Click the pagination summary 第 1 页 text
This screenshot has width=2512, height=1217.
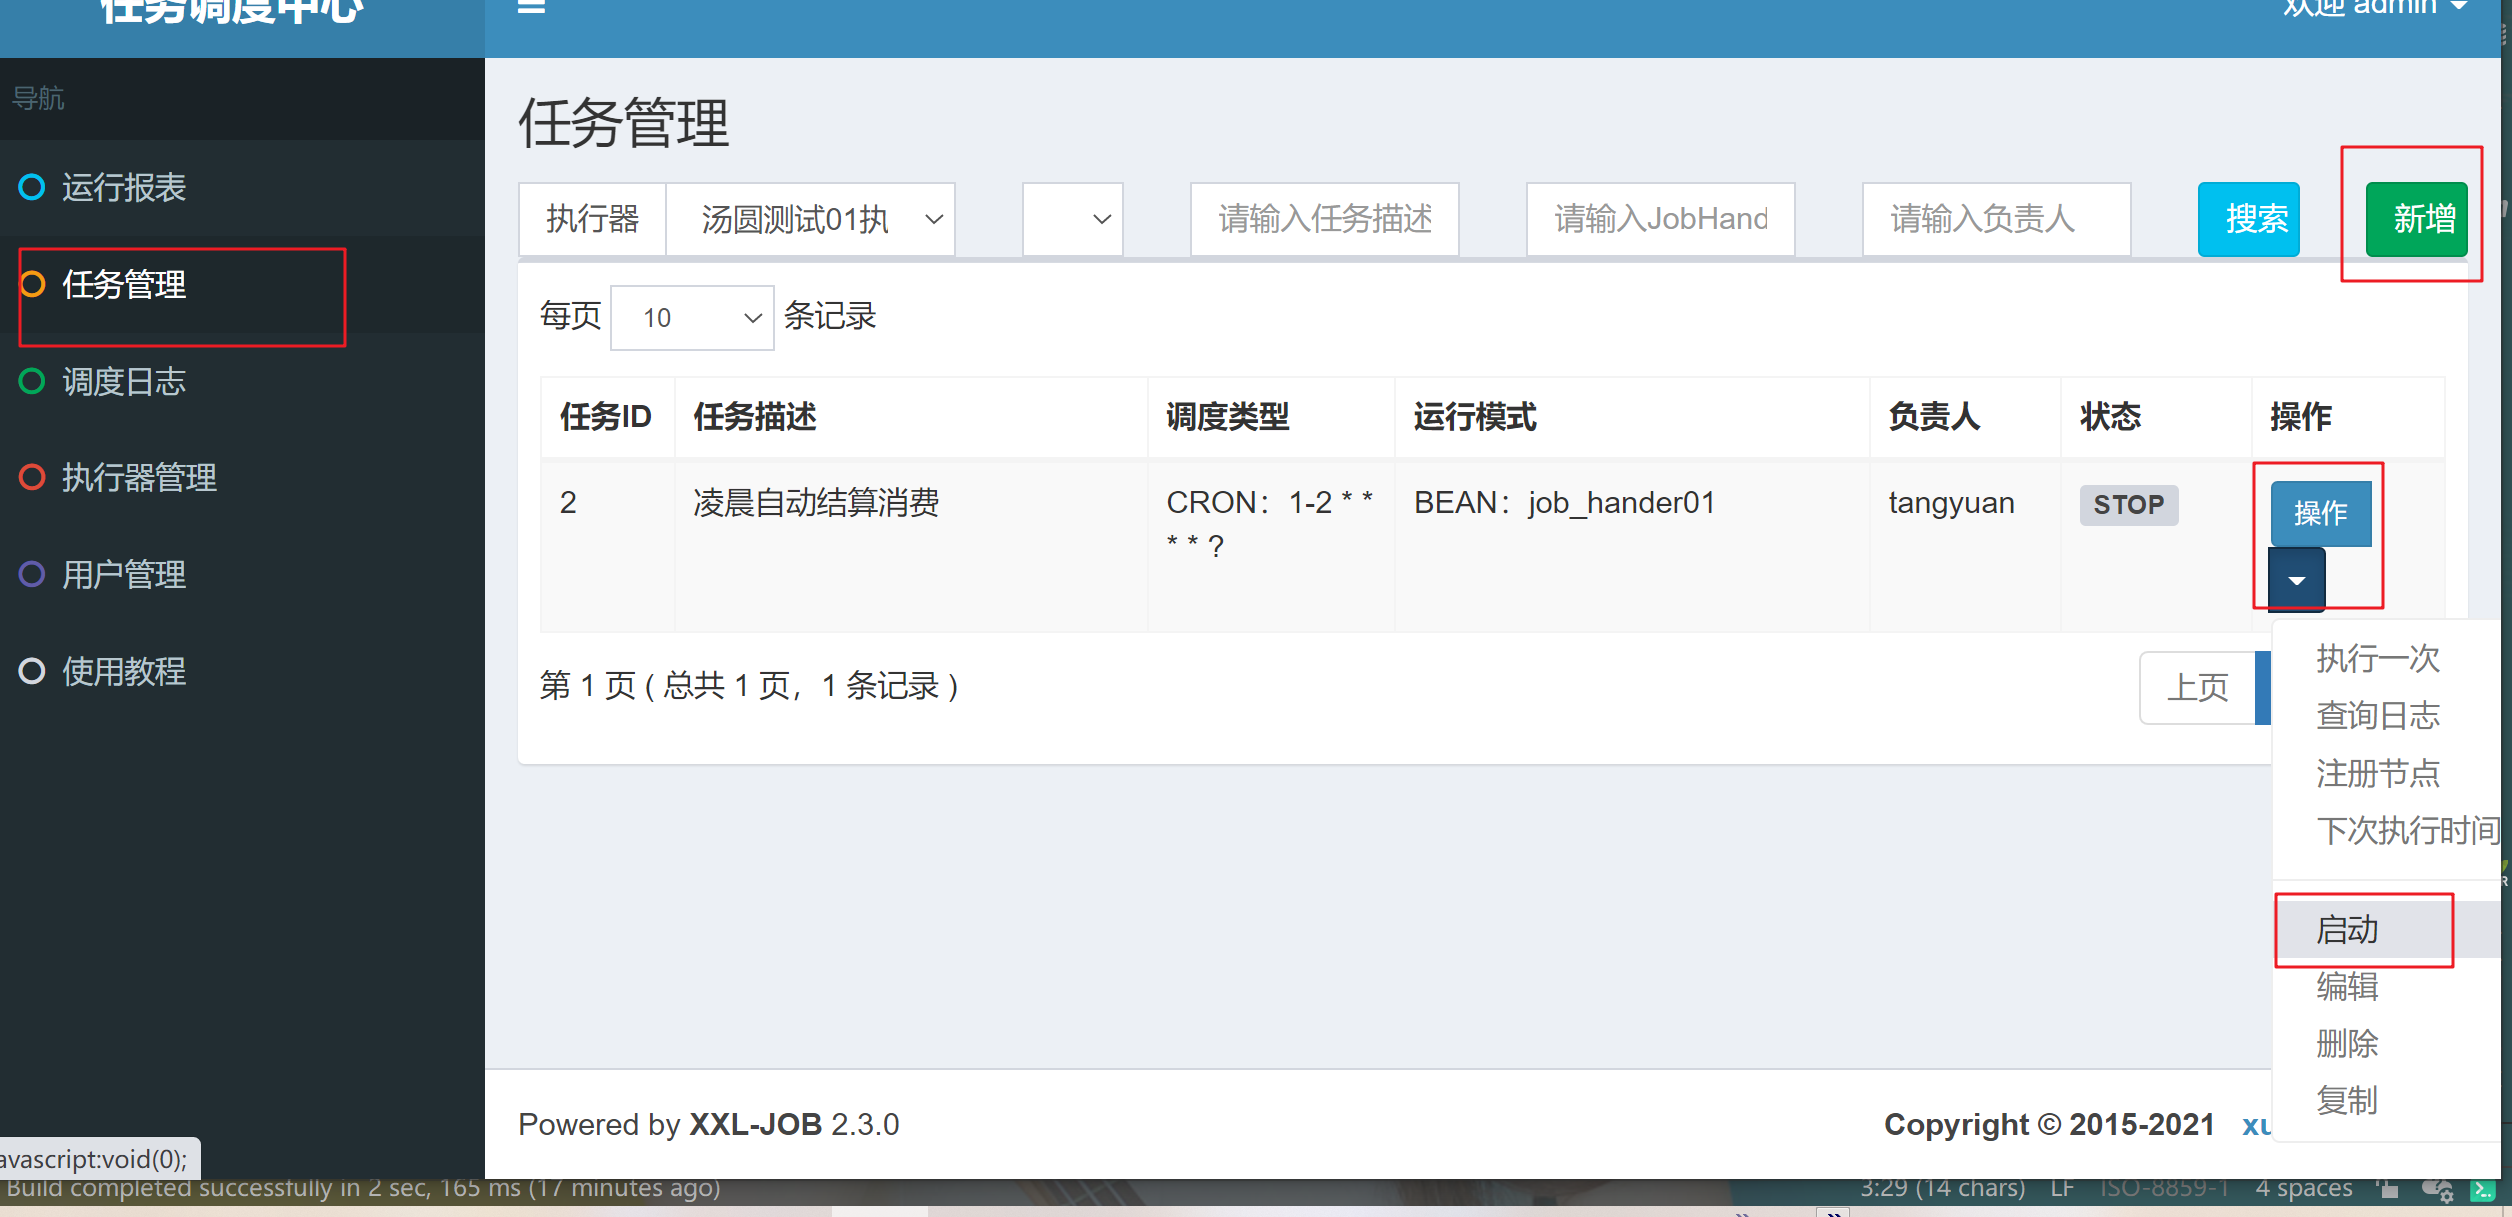pyautogui.click(x=749, y=686)
